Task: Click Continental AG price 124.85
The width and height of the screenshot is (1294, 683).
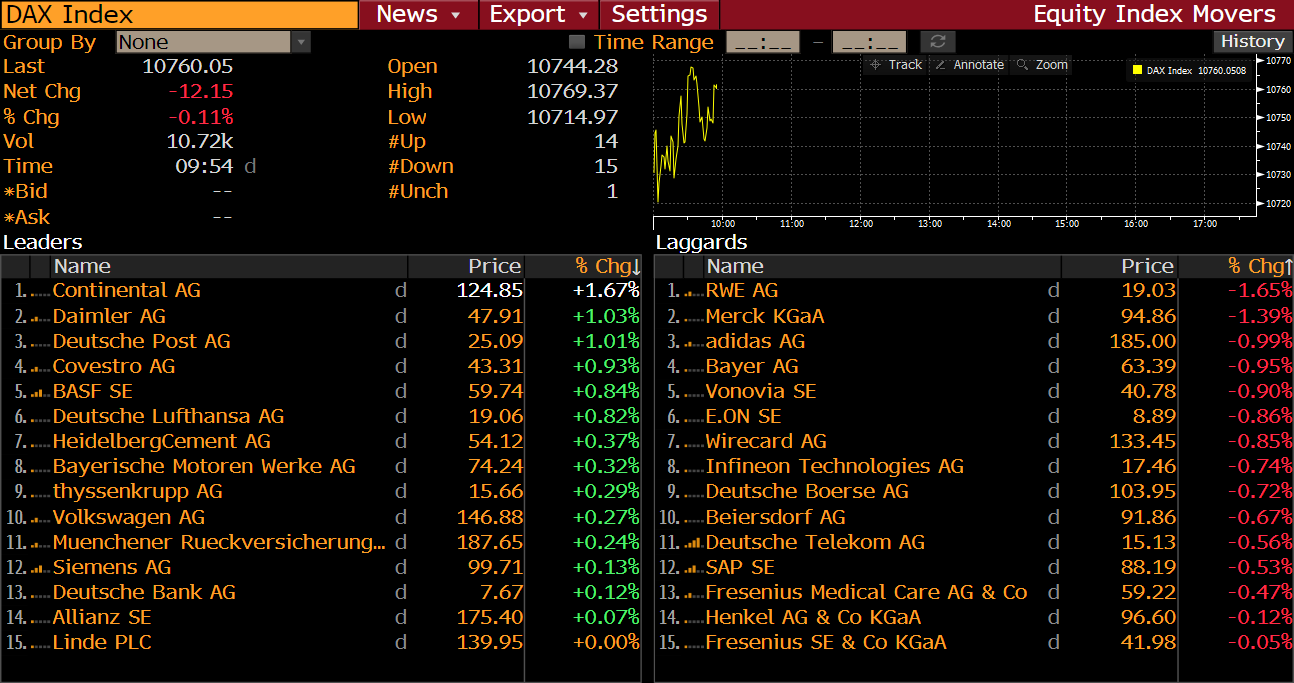Action: [490, 291]
